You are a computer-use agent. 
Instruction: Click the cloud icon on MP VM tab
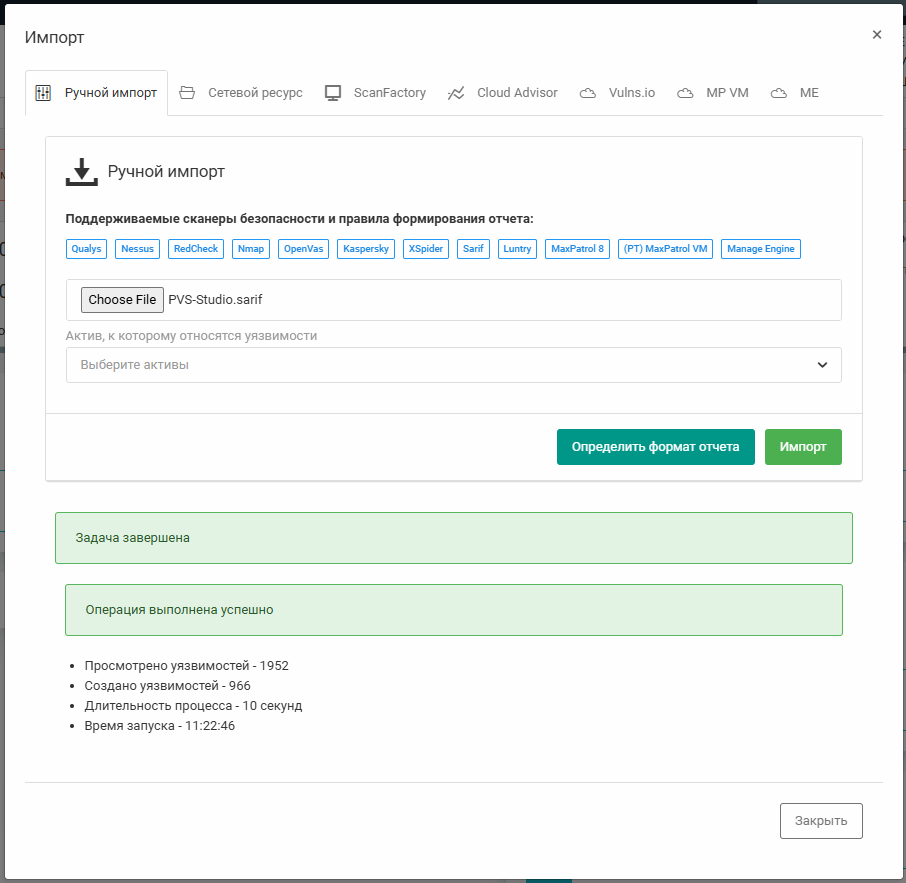tap(685, 91)
